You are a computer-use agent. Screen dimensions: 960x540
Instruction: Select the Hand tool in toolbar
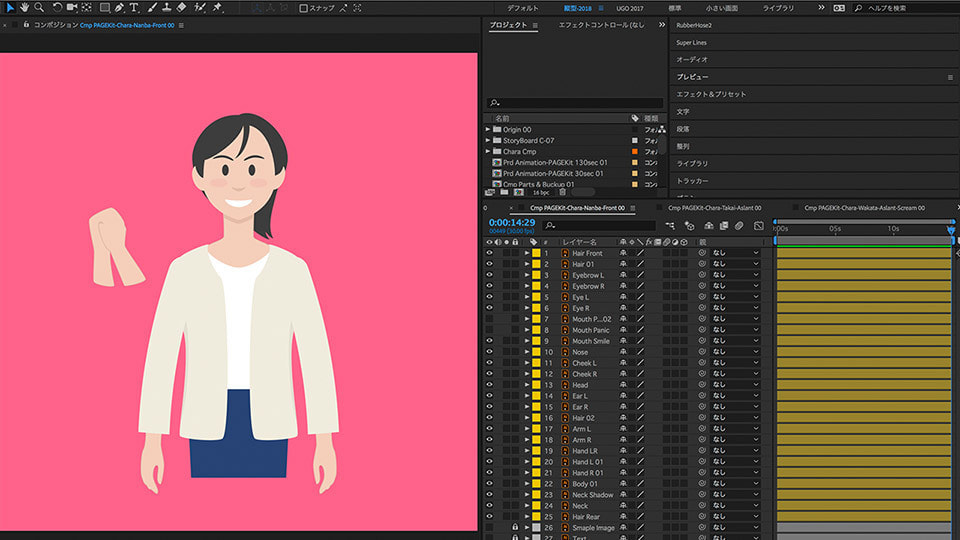click(x=23, y=8)
